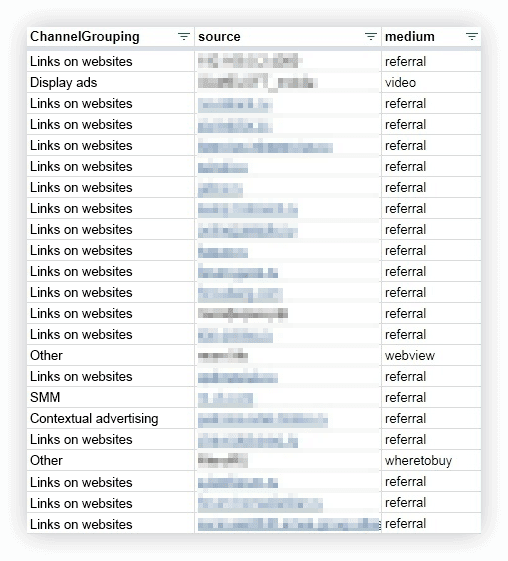Image resolution: width=508 pixels, height=561 pixels.
Task: Open the source column filter icon
Action: pyautogui.click(x=371, y=36)
